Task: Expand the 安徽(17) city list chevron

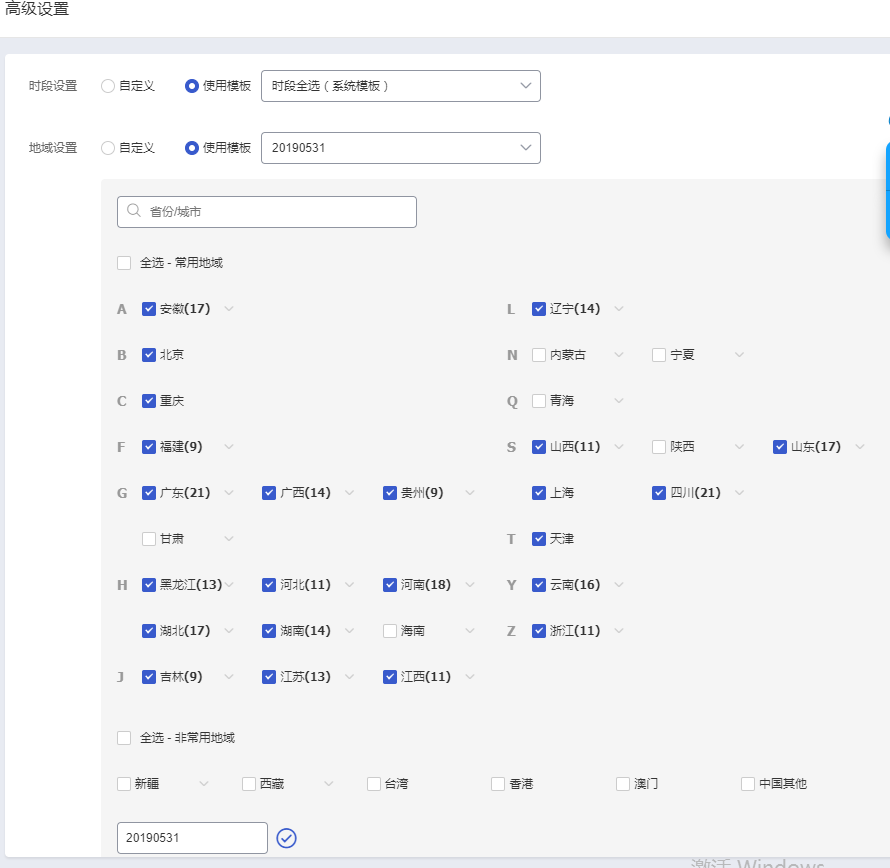Action: pos(229,309)
